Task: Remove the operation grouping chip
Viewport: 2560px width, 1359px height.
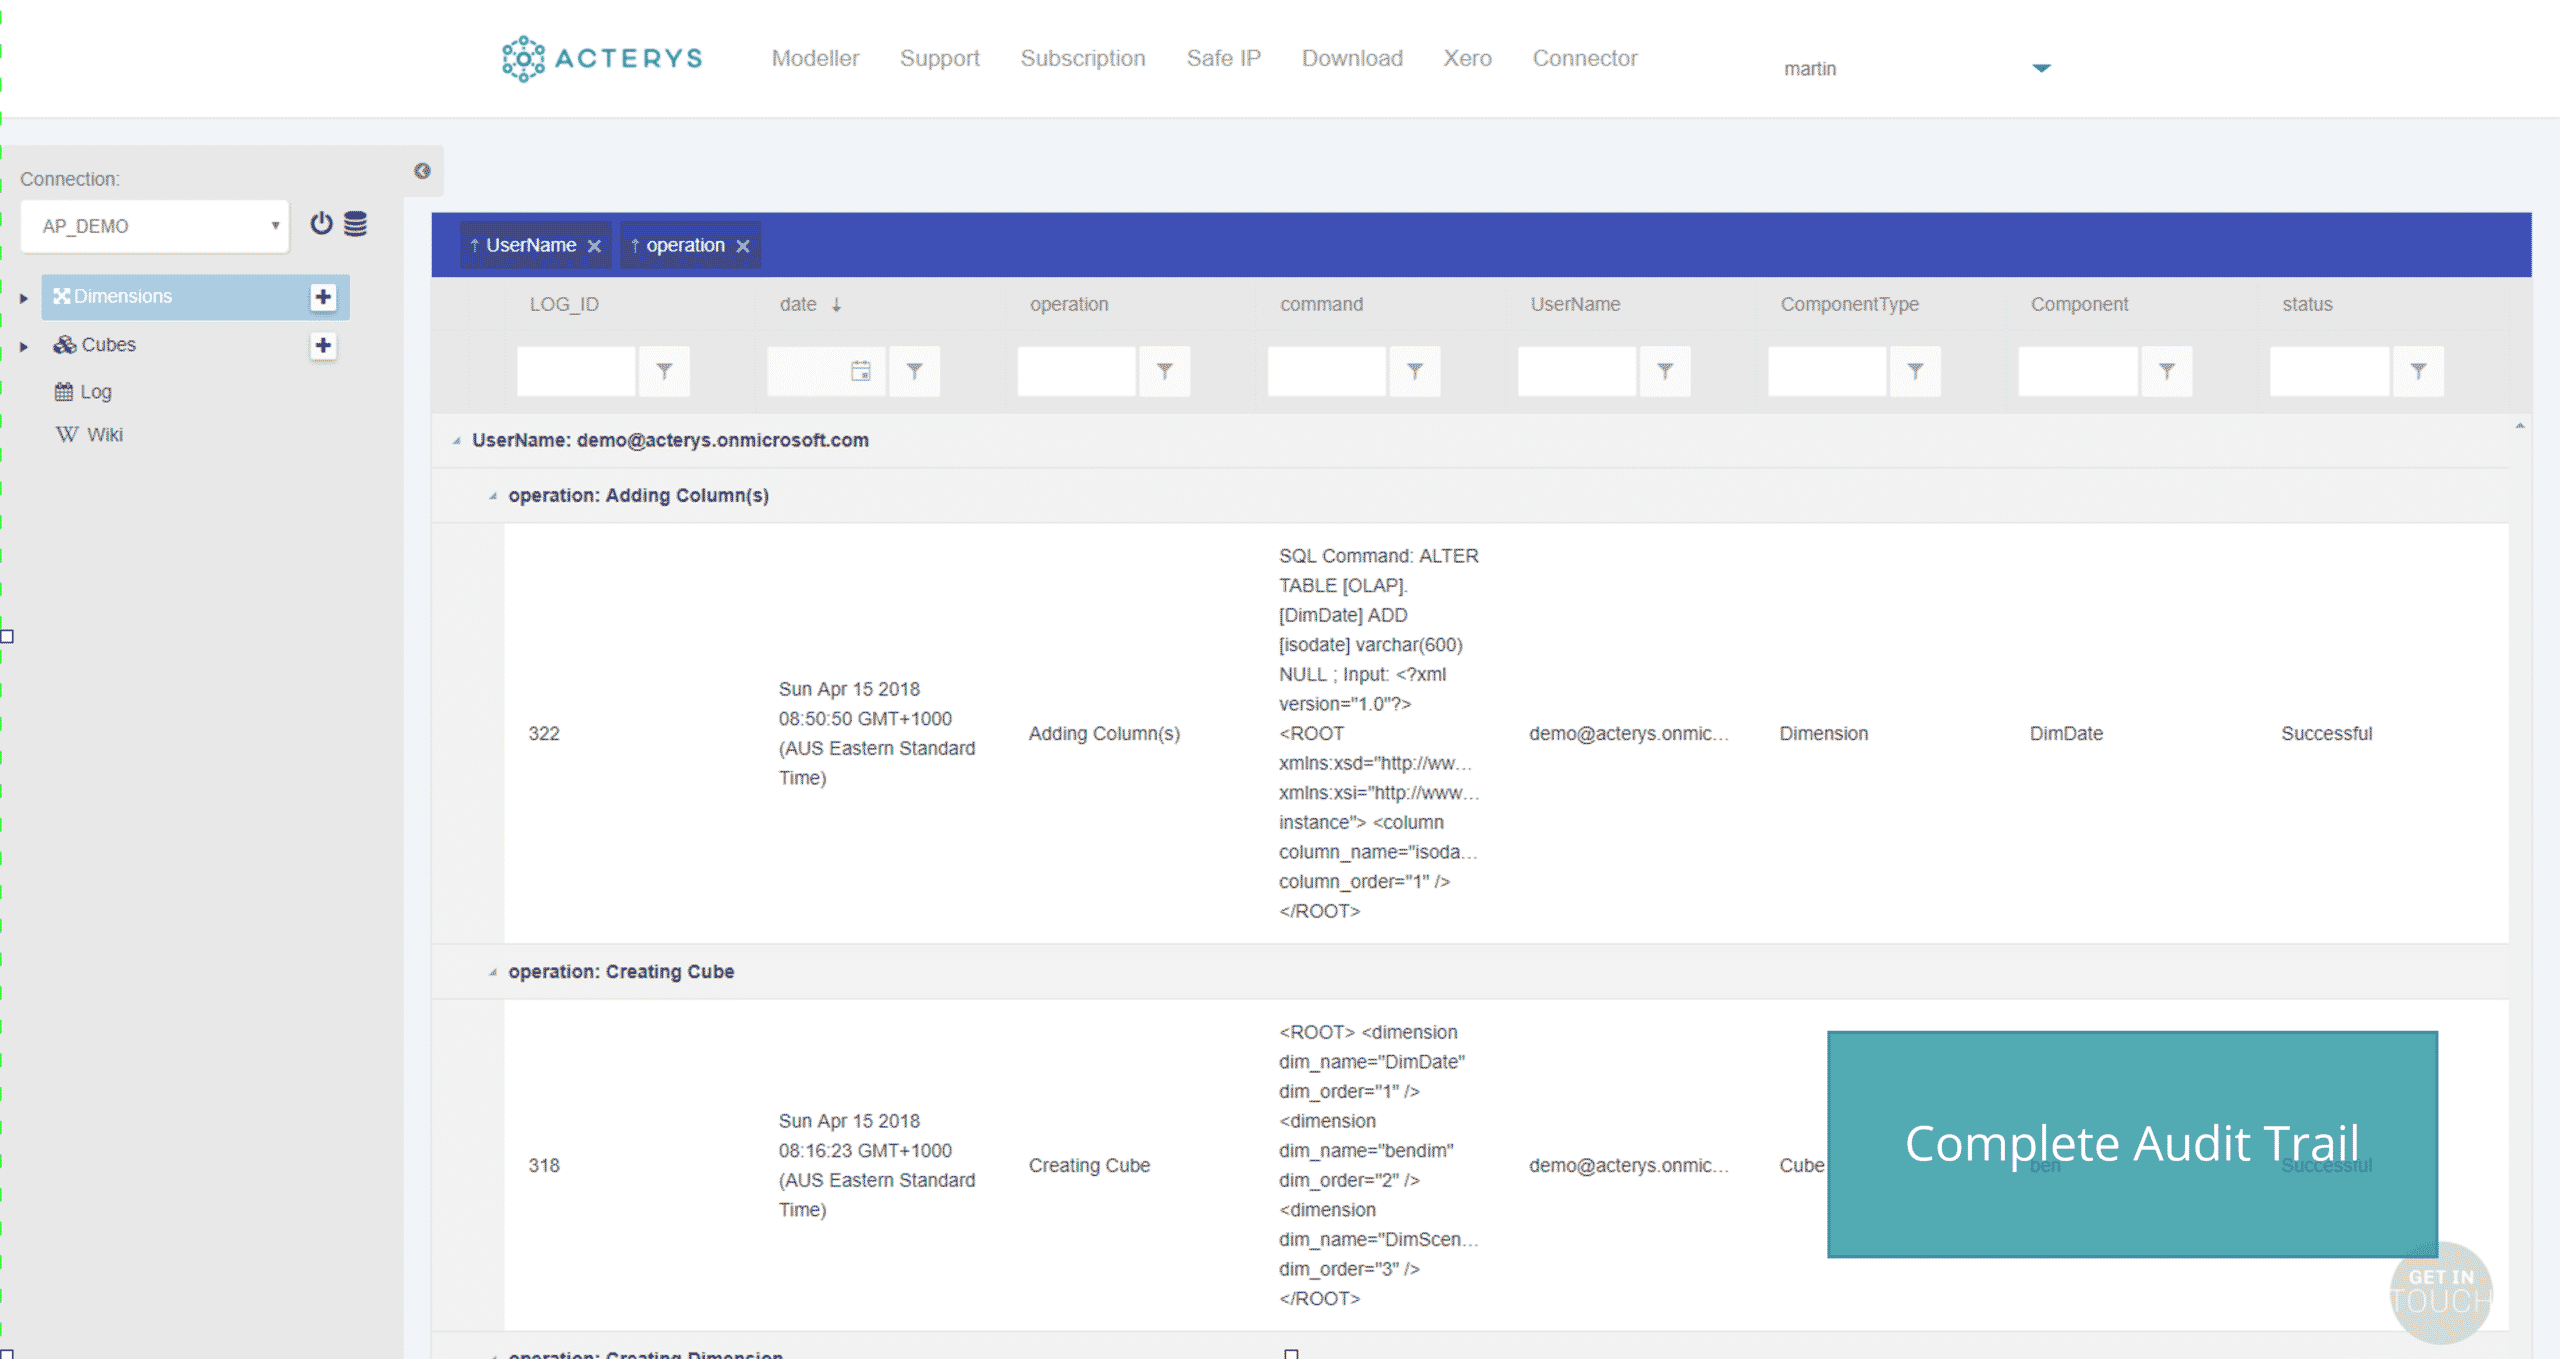Action: click(x=743, y=246)
